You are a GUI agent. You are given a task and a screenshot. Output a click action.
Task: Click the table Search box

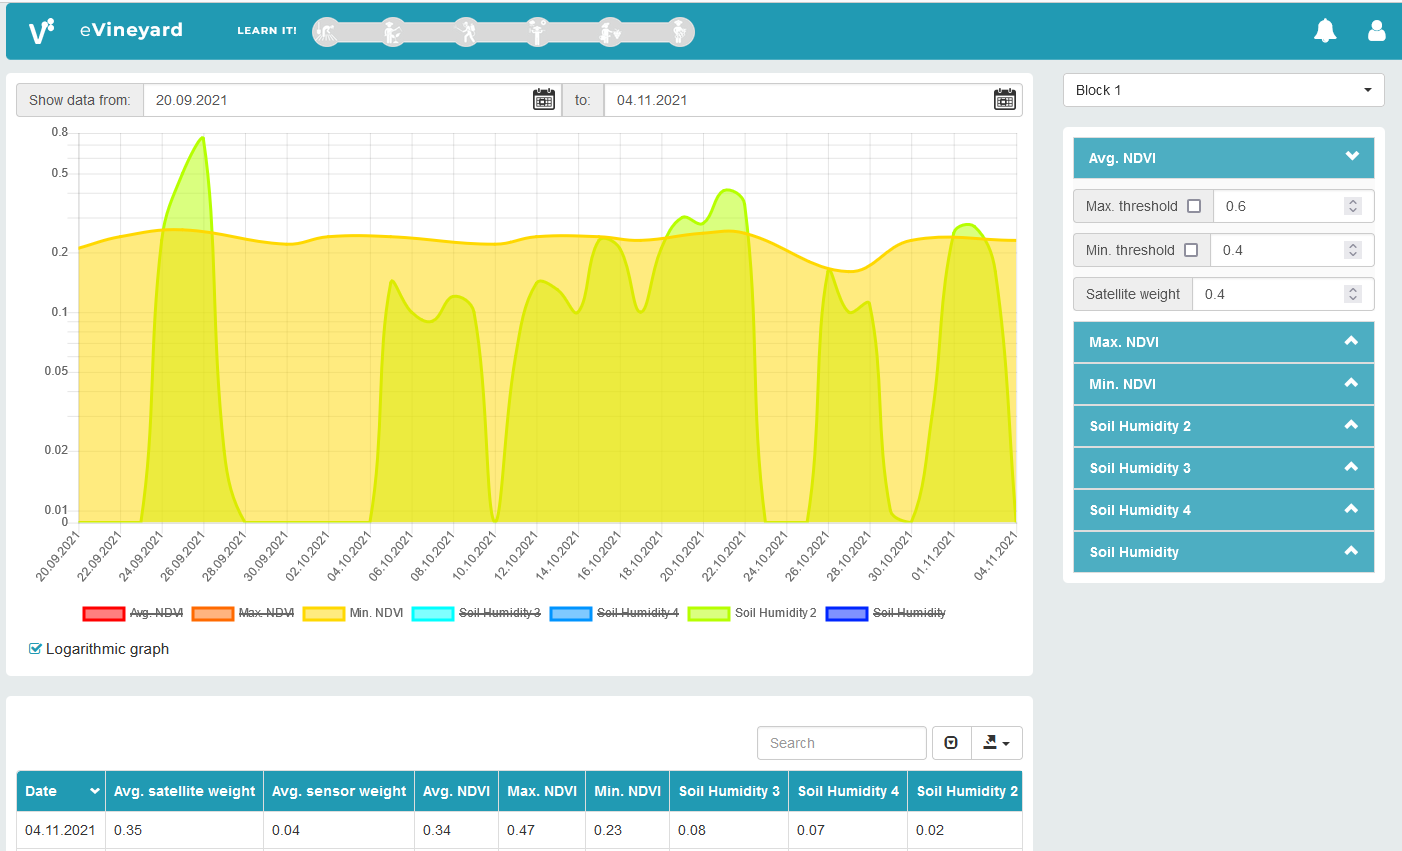coord(842,743)
